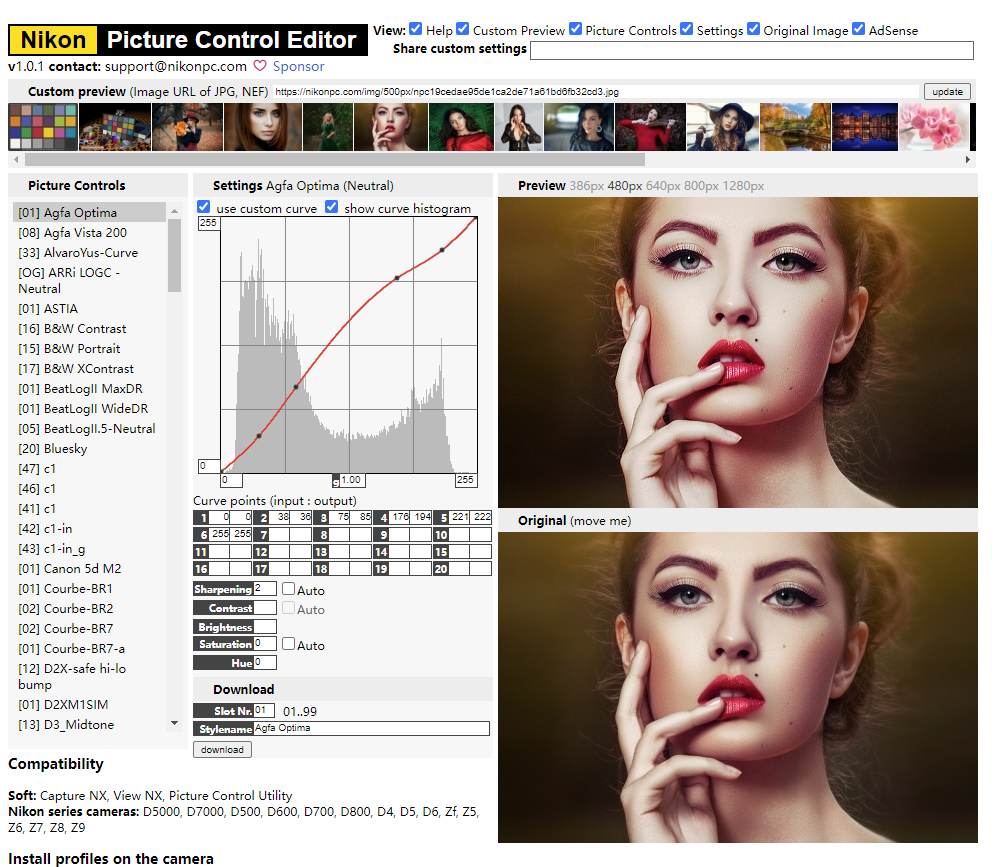Click the gamma 1.00 value box
This screenshot has height=867, width=997.
pos(352,481)
